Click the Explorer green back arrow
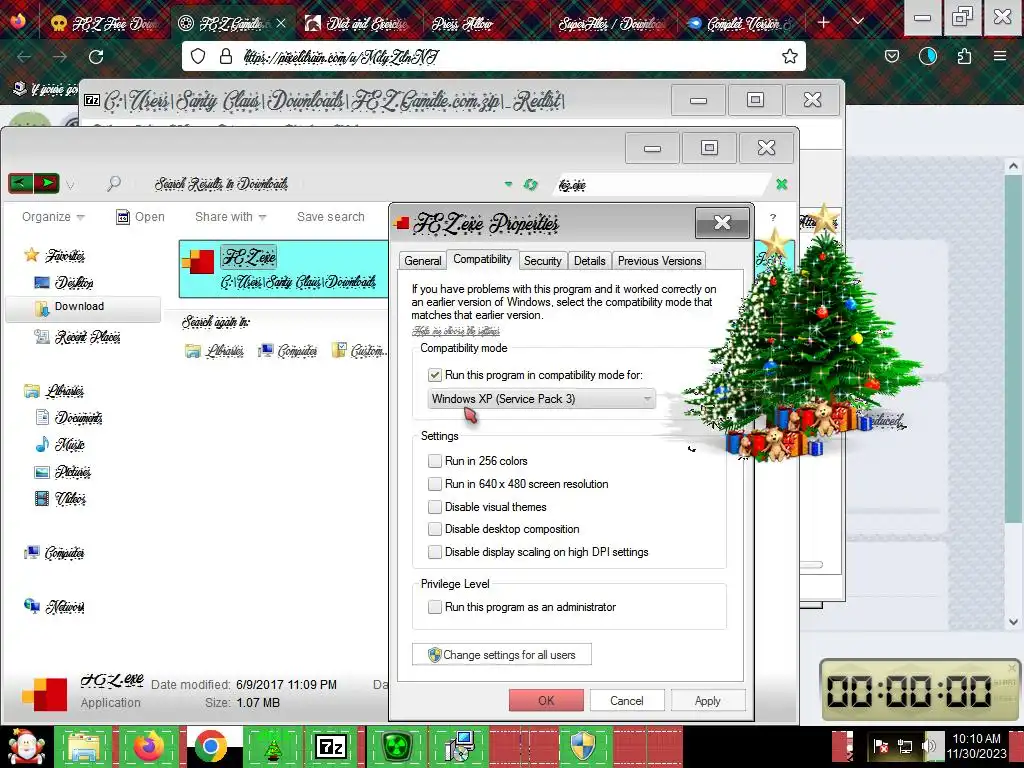 21,184
